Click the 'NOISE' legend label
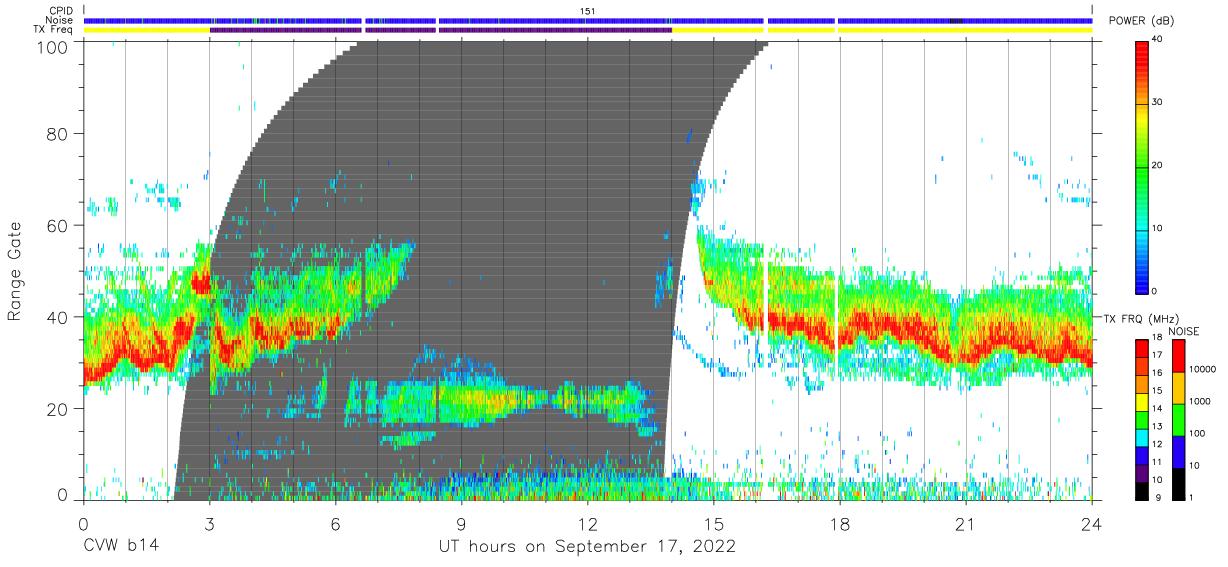1228x567 pixels. tap(1183, 330)
